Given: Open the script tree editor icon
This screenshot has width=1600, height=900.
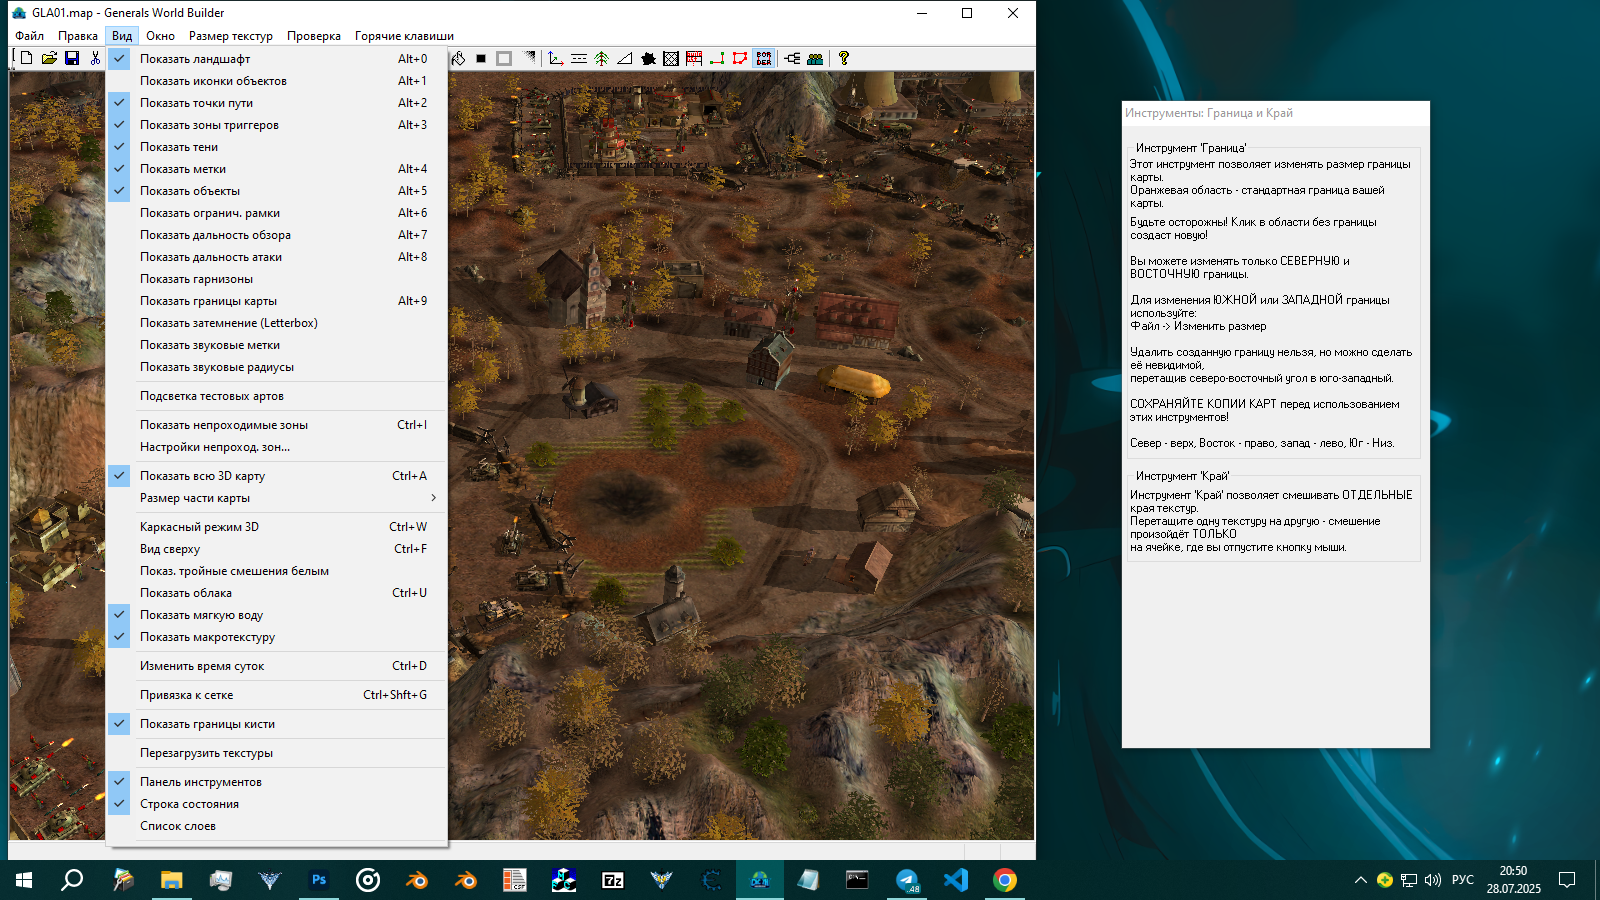Looking at the screenshot, I should click(x=792, y=58).
